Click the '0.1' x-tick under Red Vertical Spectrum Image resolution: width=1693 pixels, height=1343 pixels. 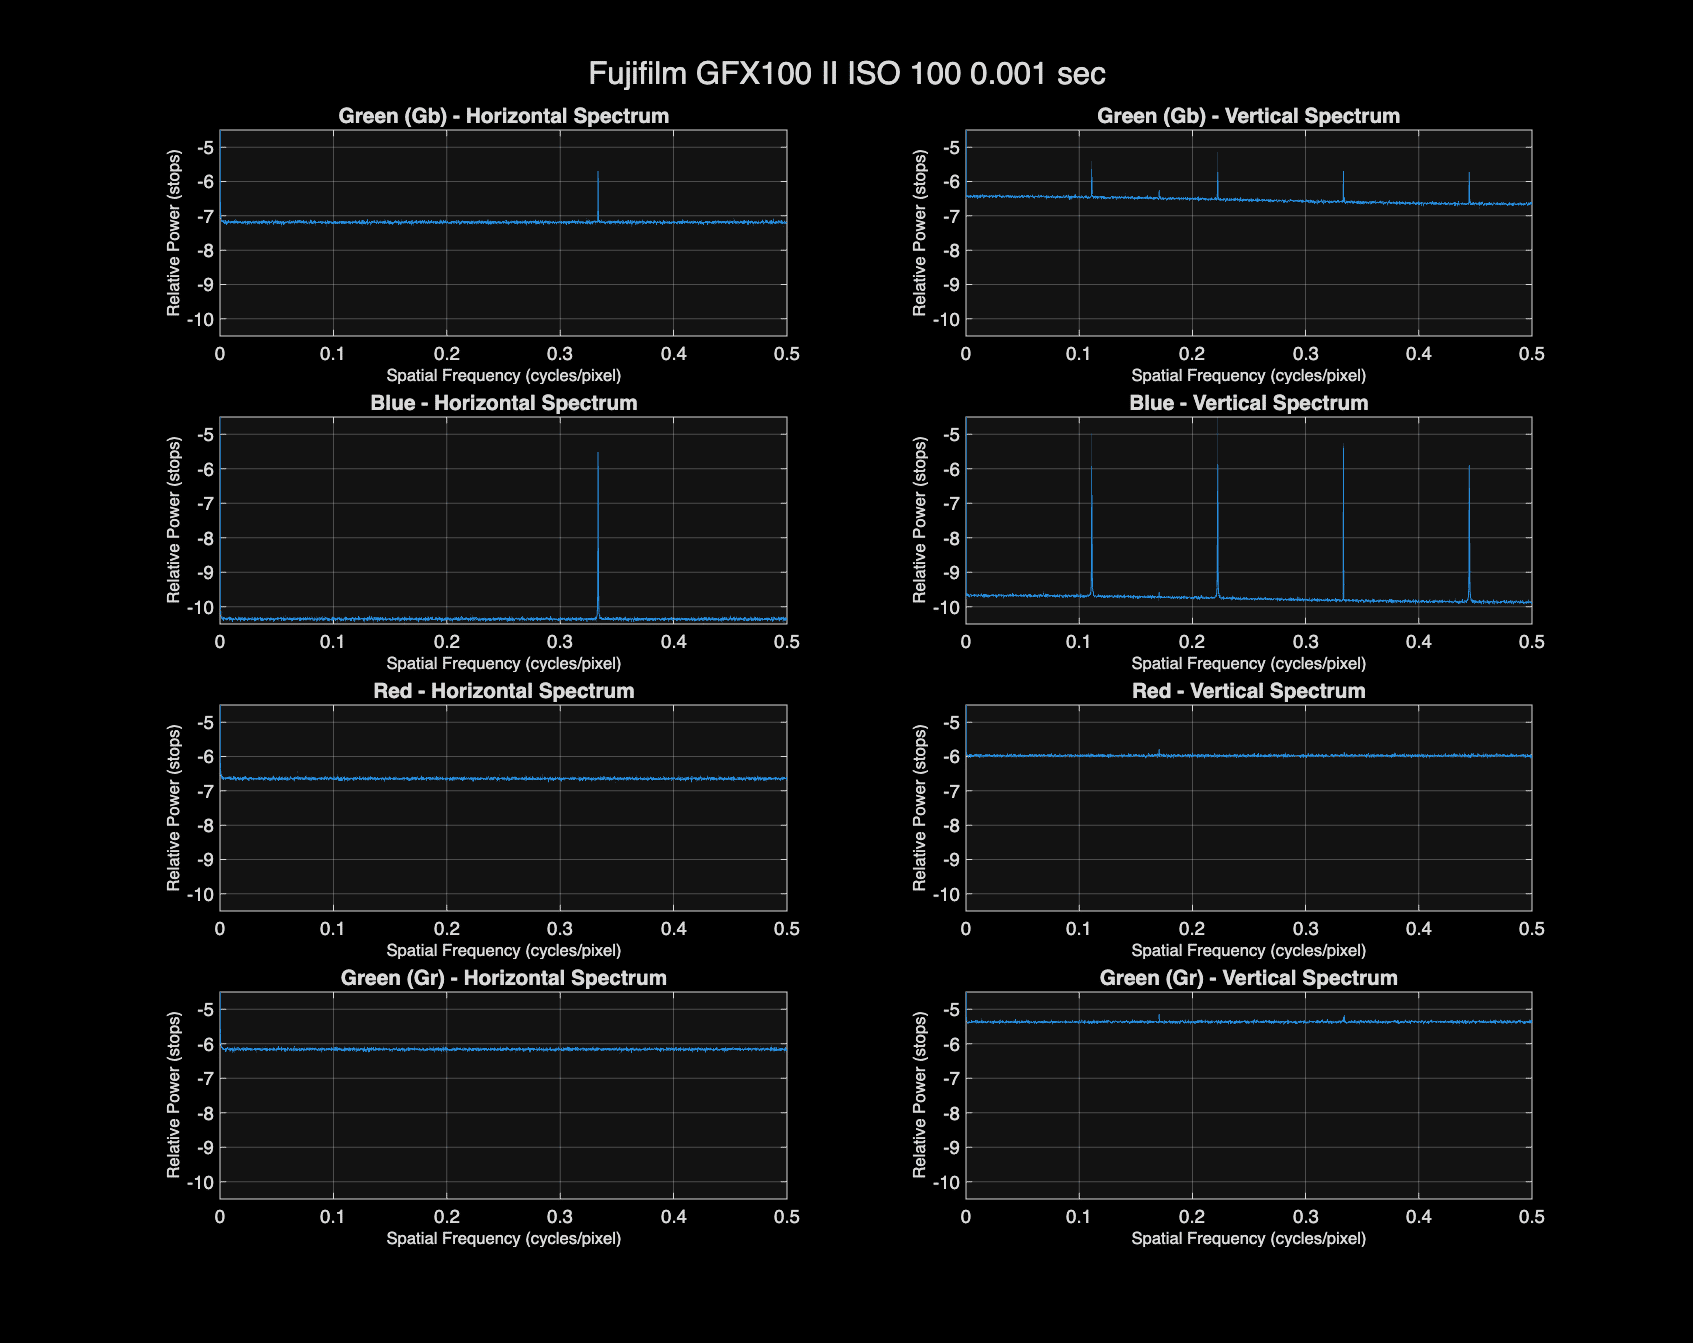[1078, 929]
